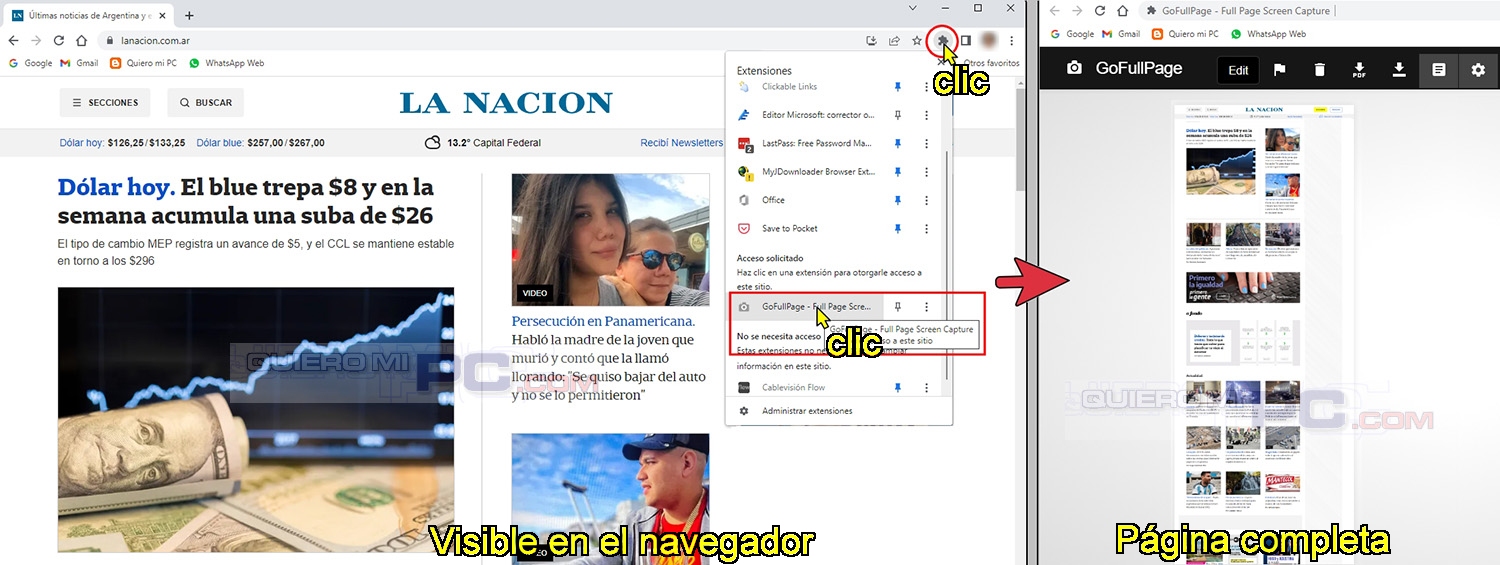Viewport: 1500px width, 565px height.
Task: Open the Gmail bookmark in La Nacion window
Action: tap(79, 63)
